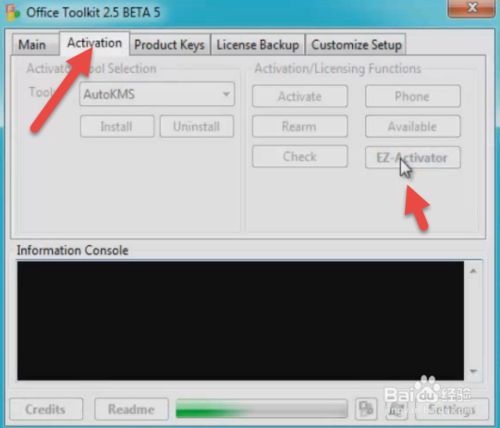The width and height of the screenshot is (500, 428).
Task: Click the Information Console label
Action: [72, 250]
